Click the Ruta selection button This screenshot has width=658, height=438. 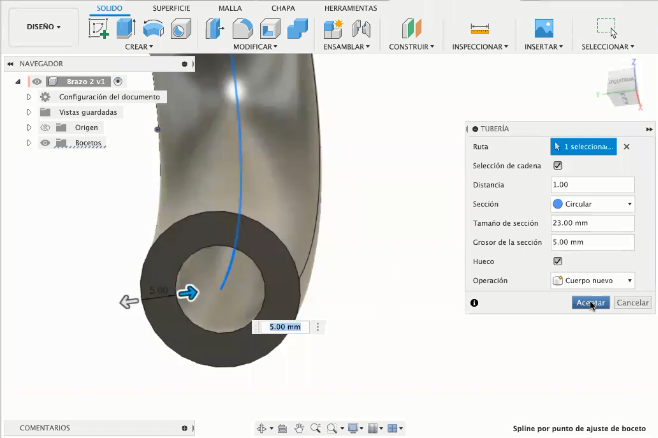click(x=583, y=147)
